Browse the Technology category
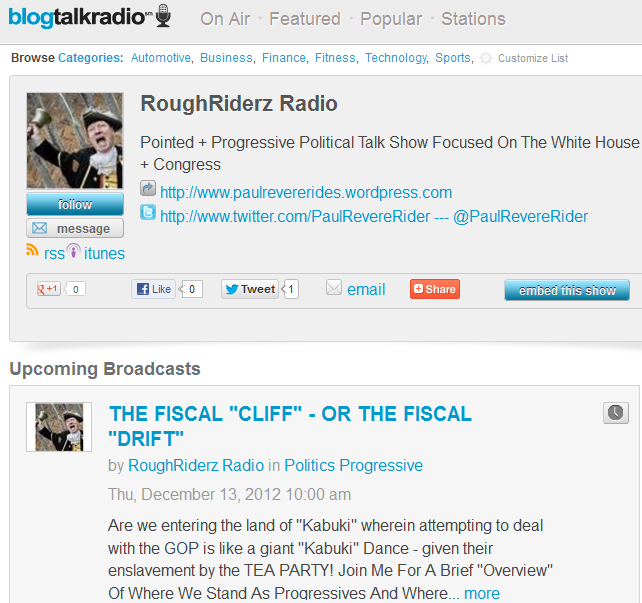The image size is (642, 603). pos(396,58)
